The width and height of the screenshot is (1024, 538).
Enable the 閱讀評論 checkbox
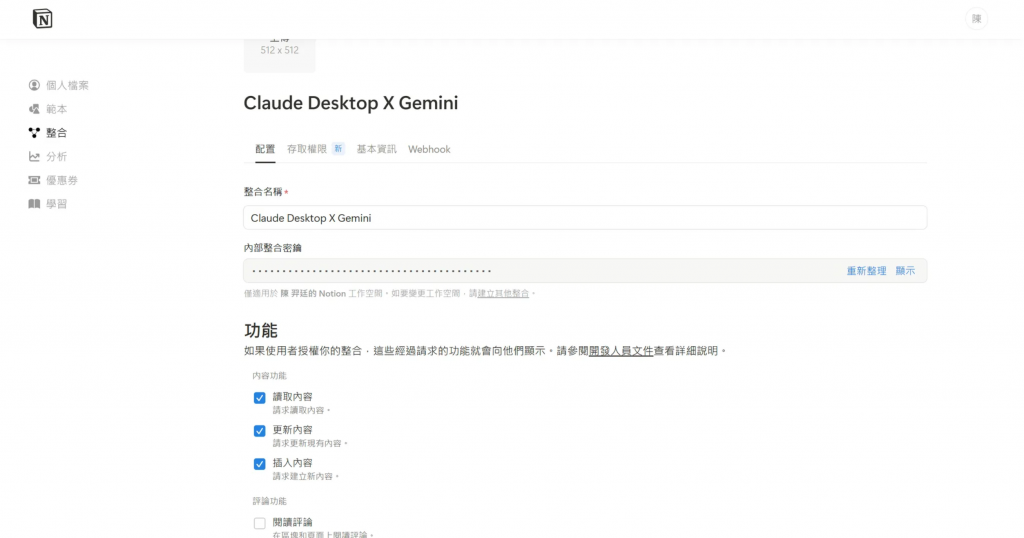pos(259,523)
